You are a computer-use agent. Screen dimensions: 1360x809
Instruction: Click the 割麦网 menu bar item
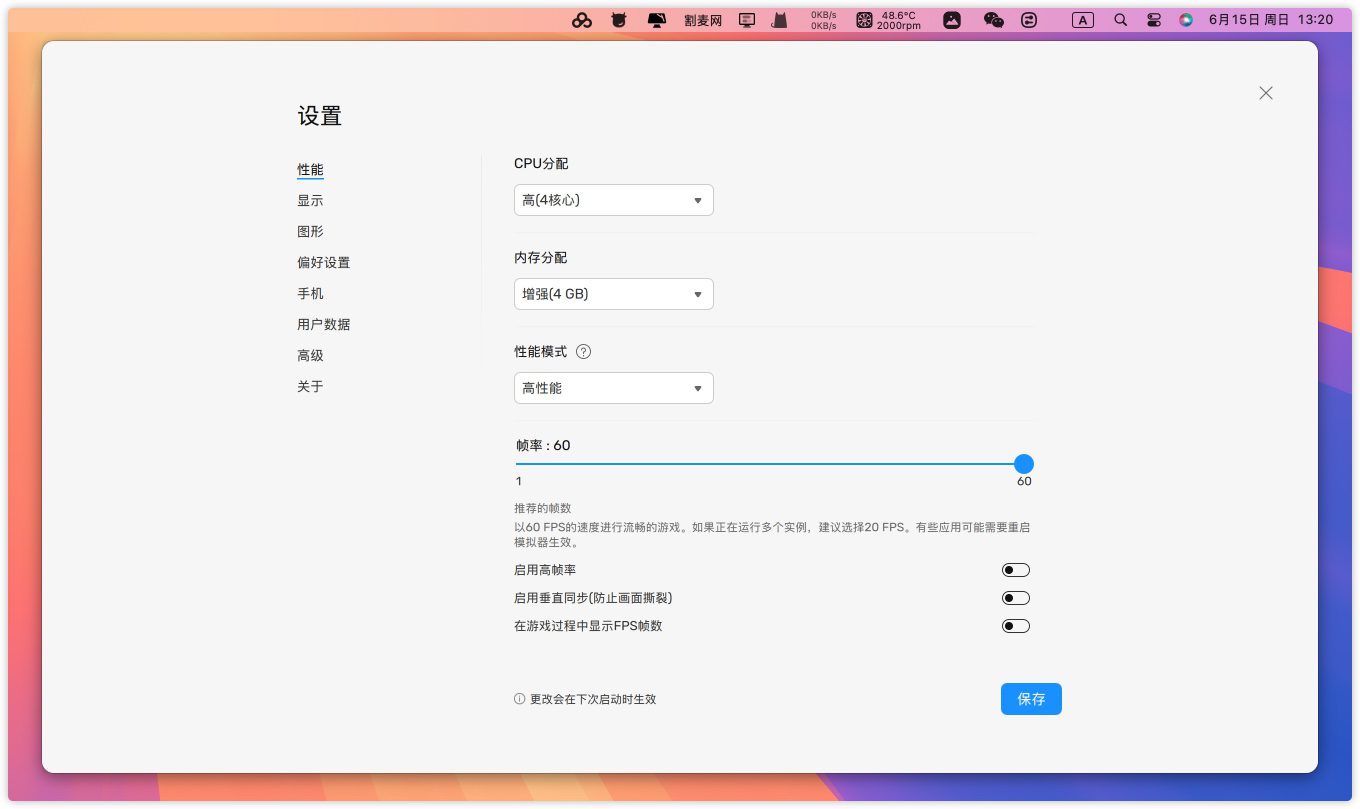pyautogui.click(x=702, y=20)
